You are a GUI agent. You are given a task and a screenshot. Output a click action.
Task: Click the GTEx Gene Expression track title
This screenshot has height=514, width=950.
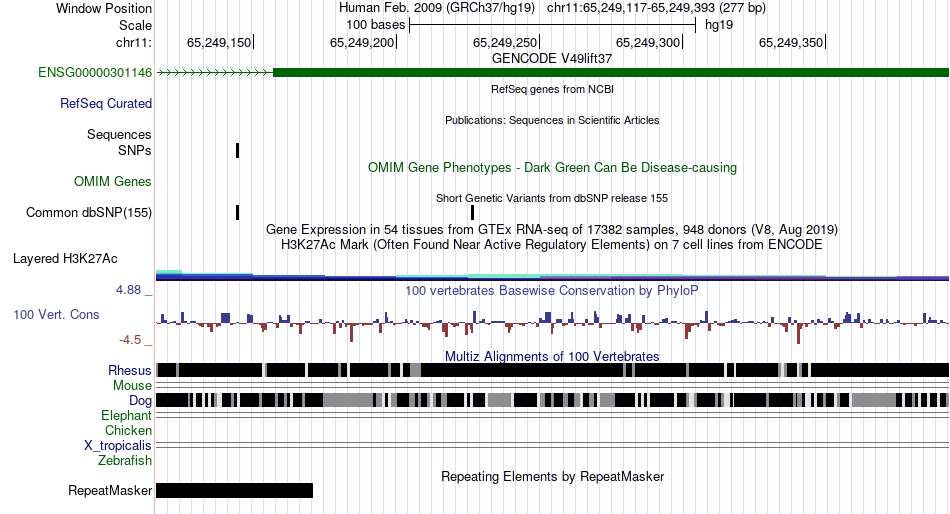552,230
